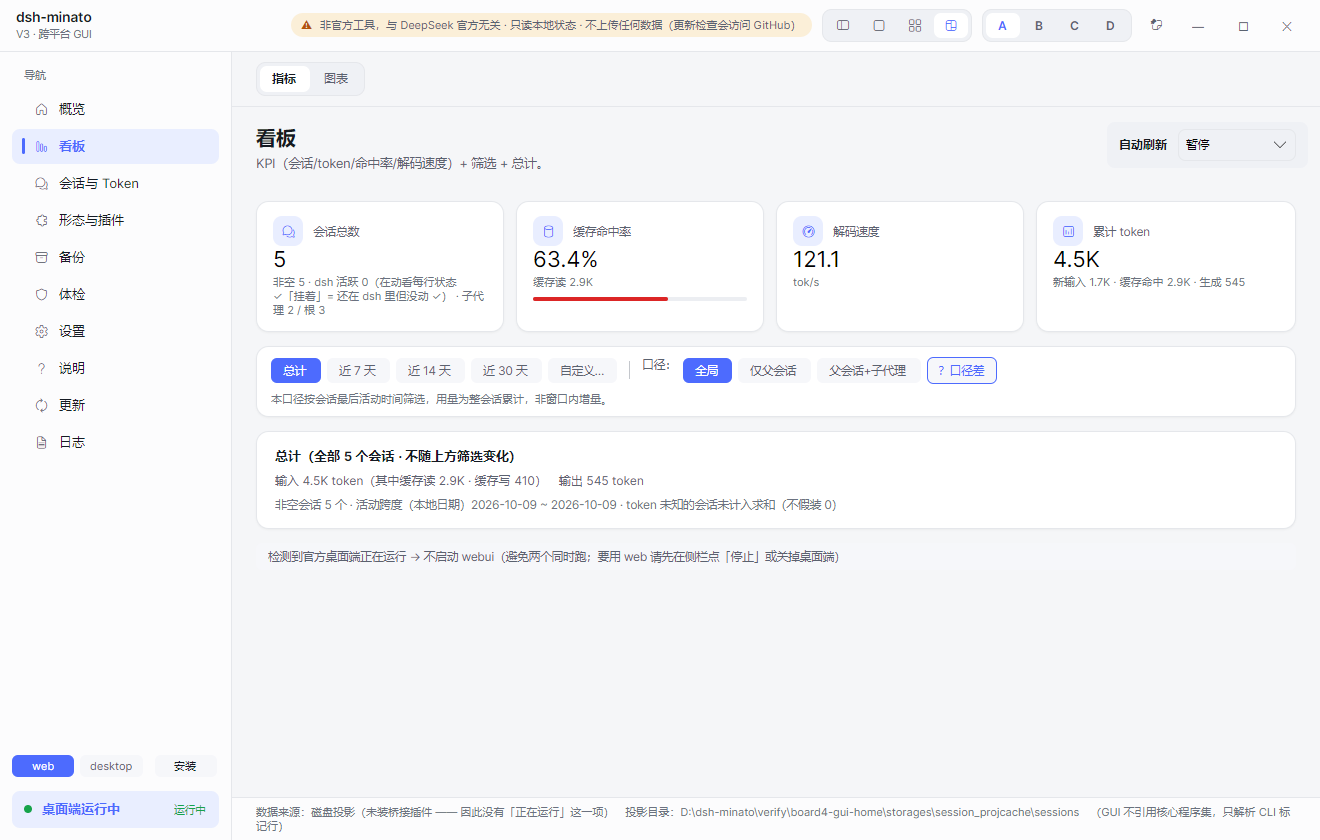Click the 累计 token card icon

click(x=1068, y=231)
